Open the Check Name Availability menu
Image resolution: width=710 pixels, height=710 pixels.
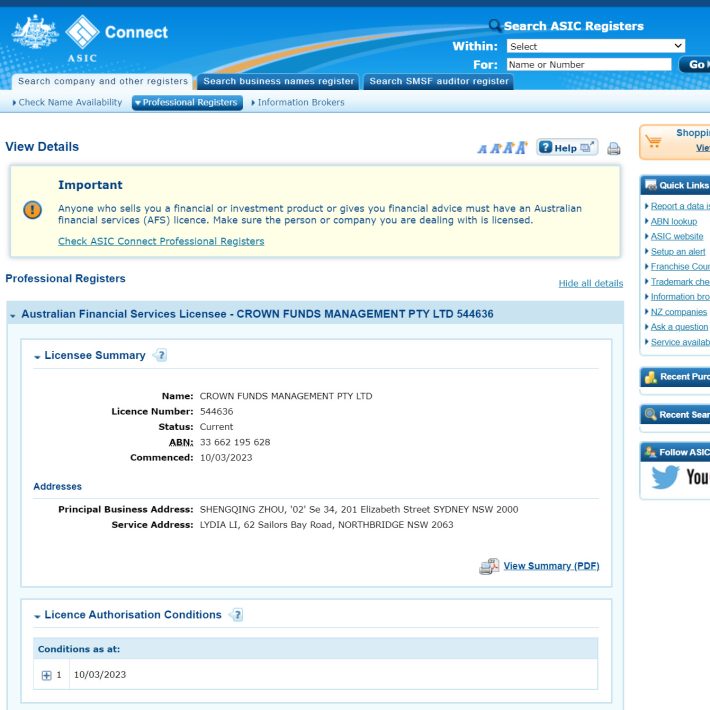(66, 102)
